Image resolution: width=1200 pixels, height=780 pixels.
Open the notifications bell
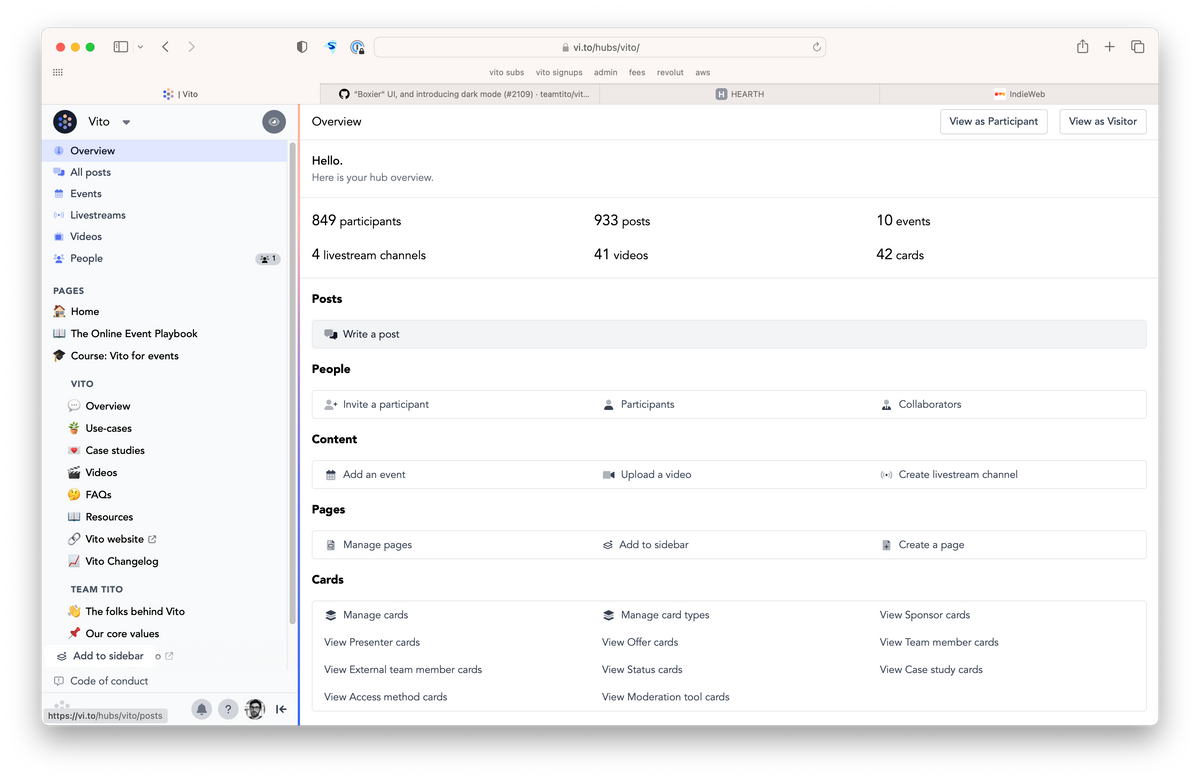point(201,709)
